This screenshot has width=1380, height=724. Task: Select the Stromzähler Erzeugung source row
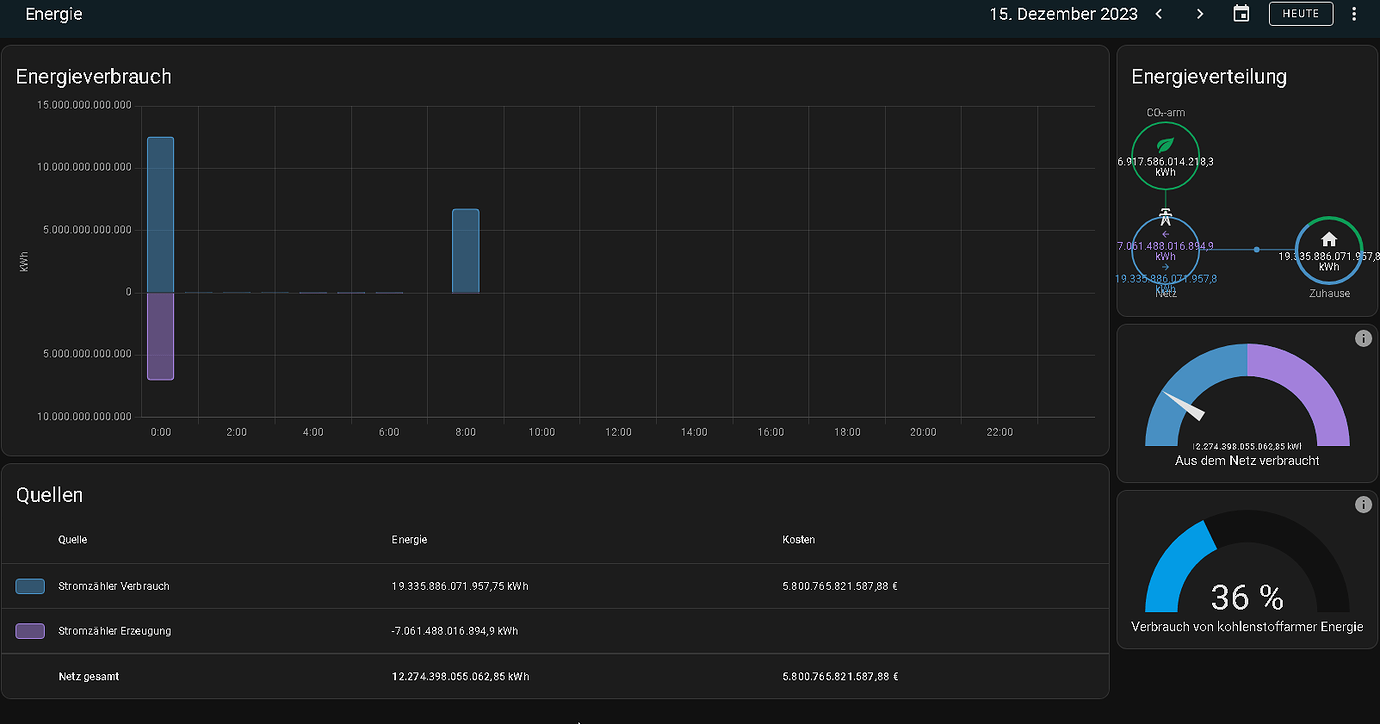click(114, 631)
